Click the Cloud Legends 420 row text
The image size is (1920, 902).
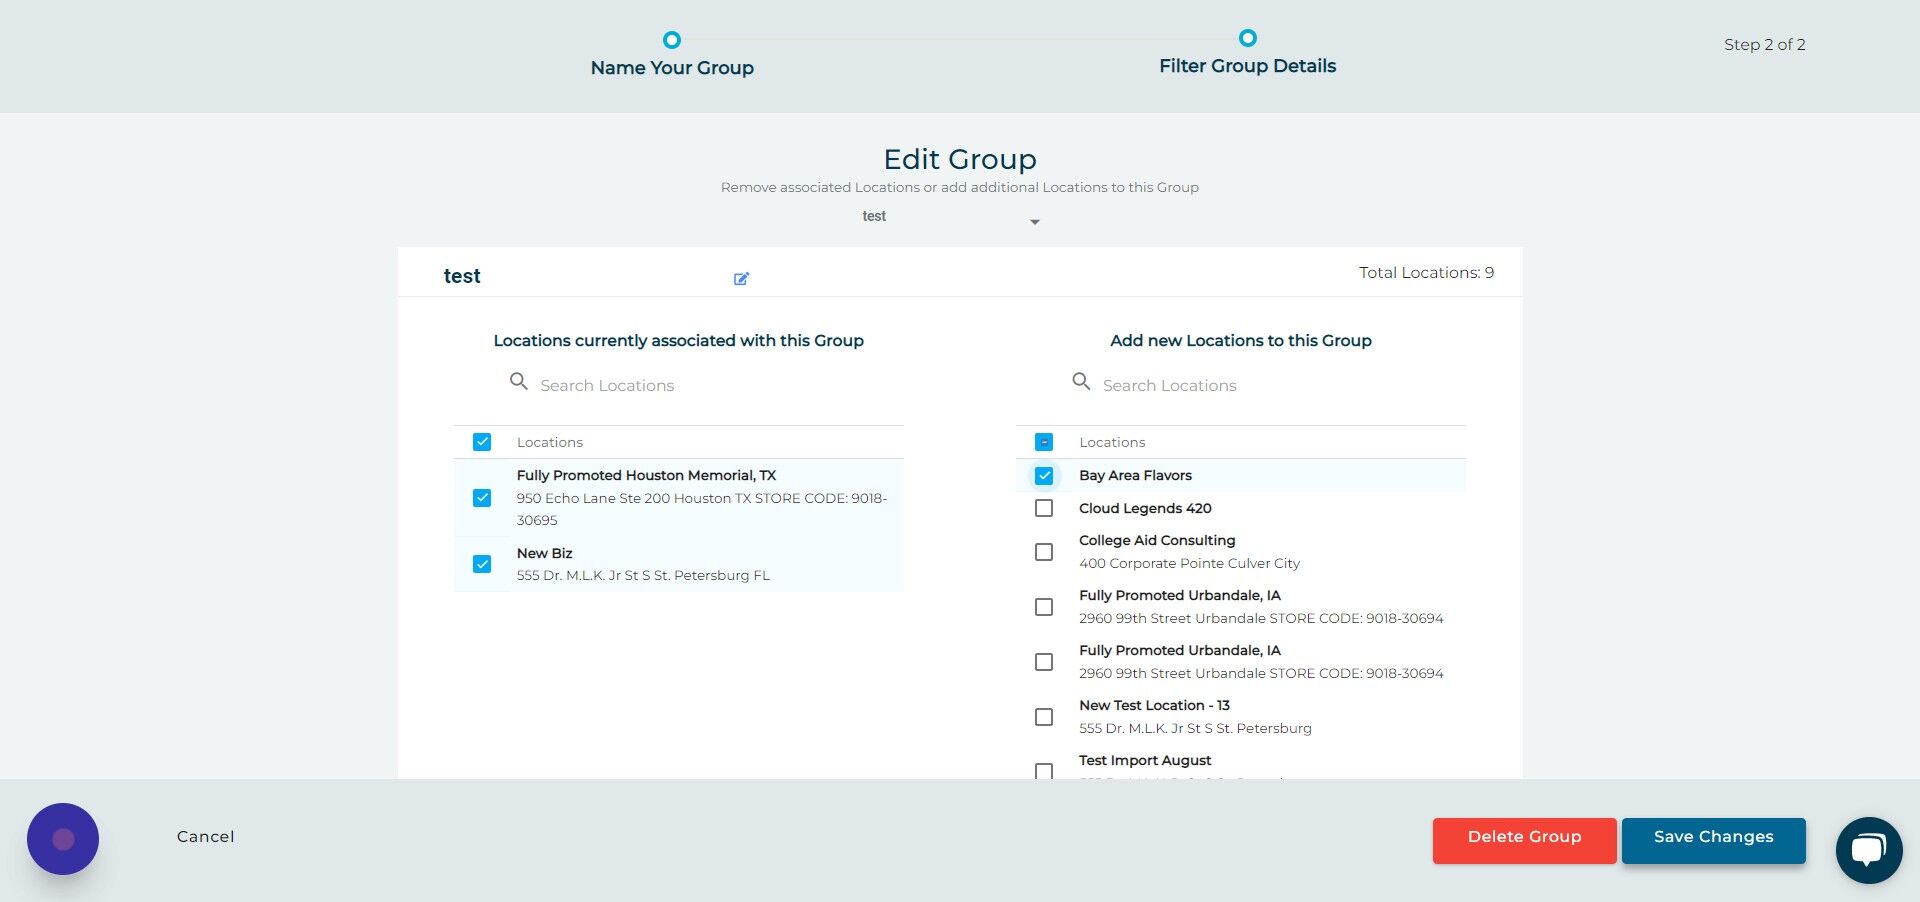(x=1145, y=509)
